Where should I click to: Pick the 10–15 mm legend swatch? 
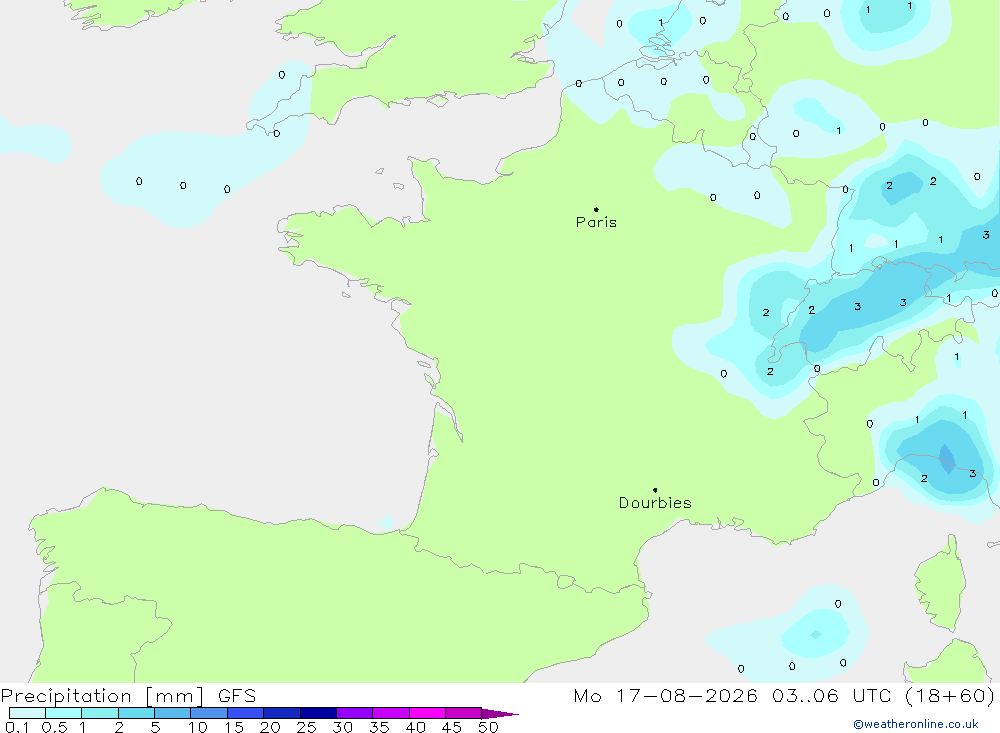click(209, 713)
